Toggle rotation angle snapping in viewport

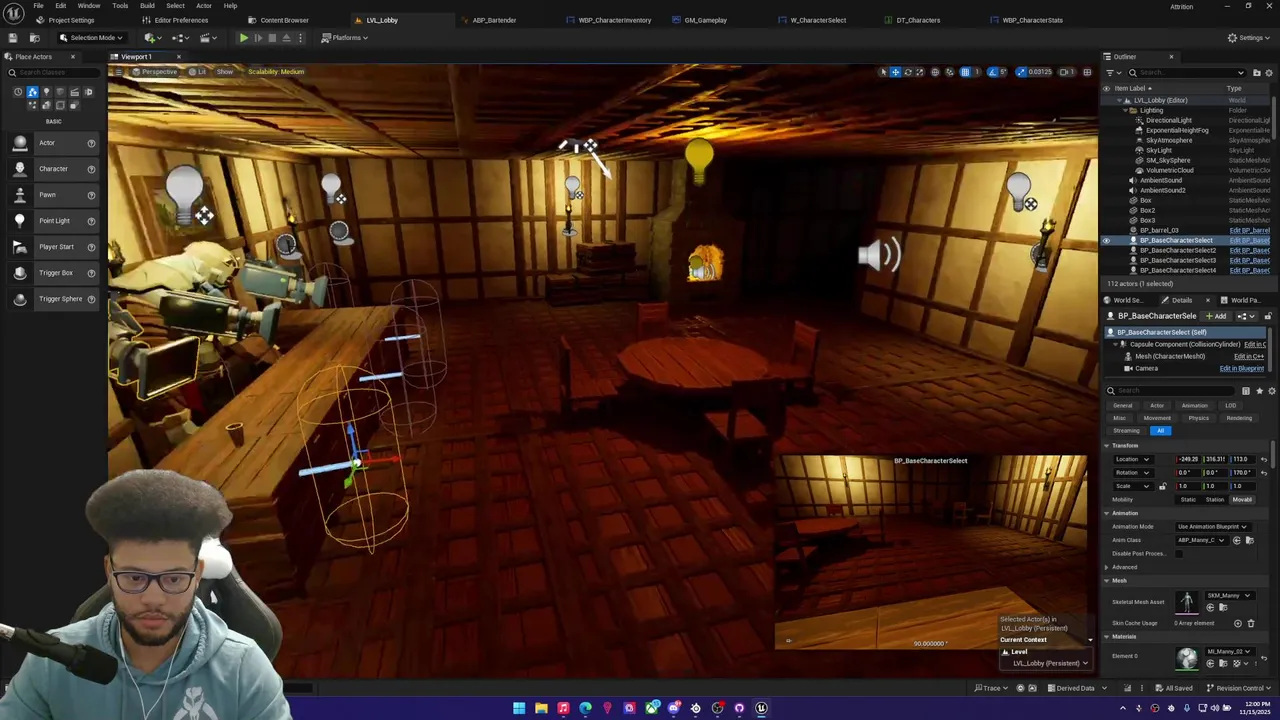click(x=993, y=72)
